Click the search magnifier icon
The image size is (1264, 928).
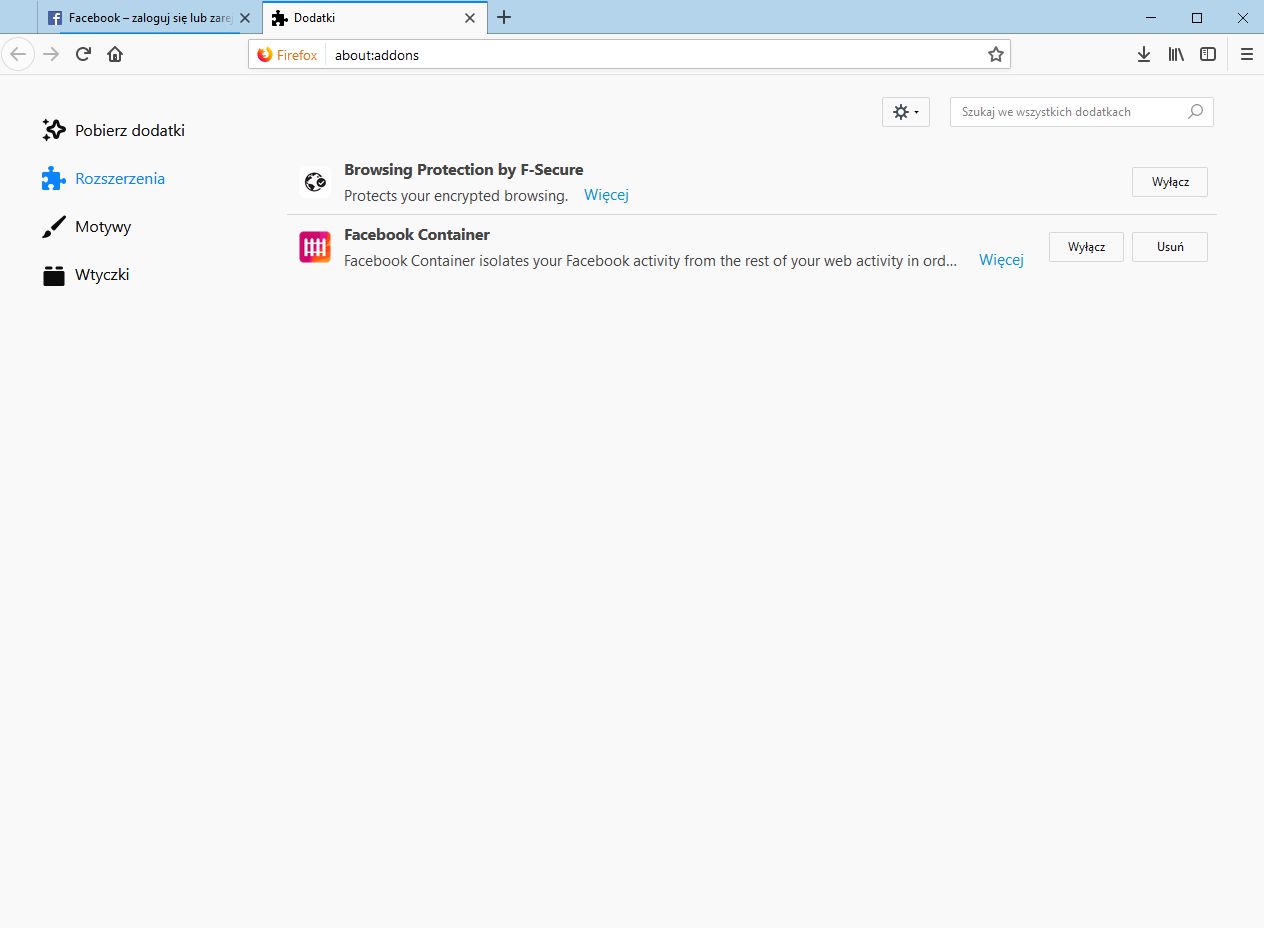tap(1195, 112)
